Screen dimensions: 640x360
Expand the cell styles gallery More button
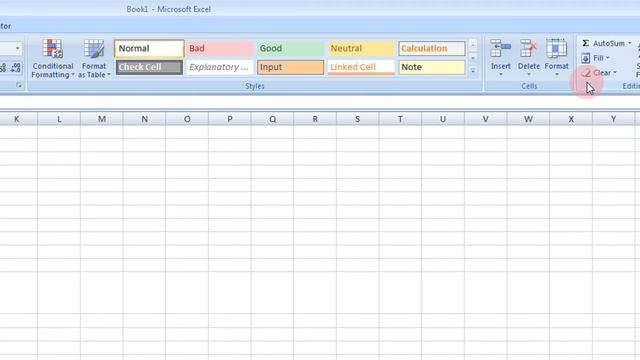point(473,70)
